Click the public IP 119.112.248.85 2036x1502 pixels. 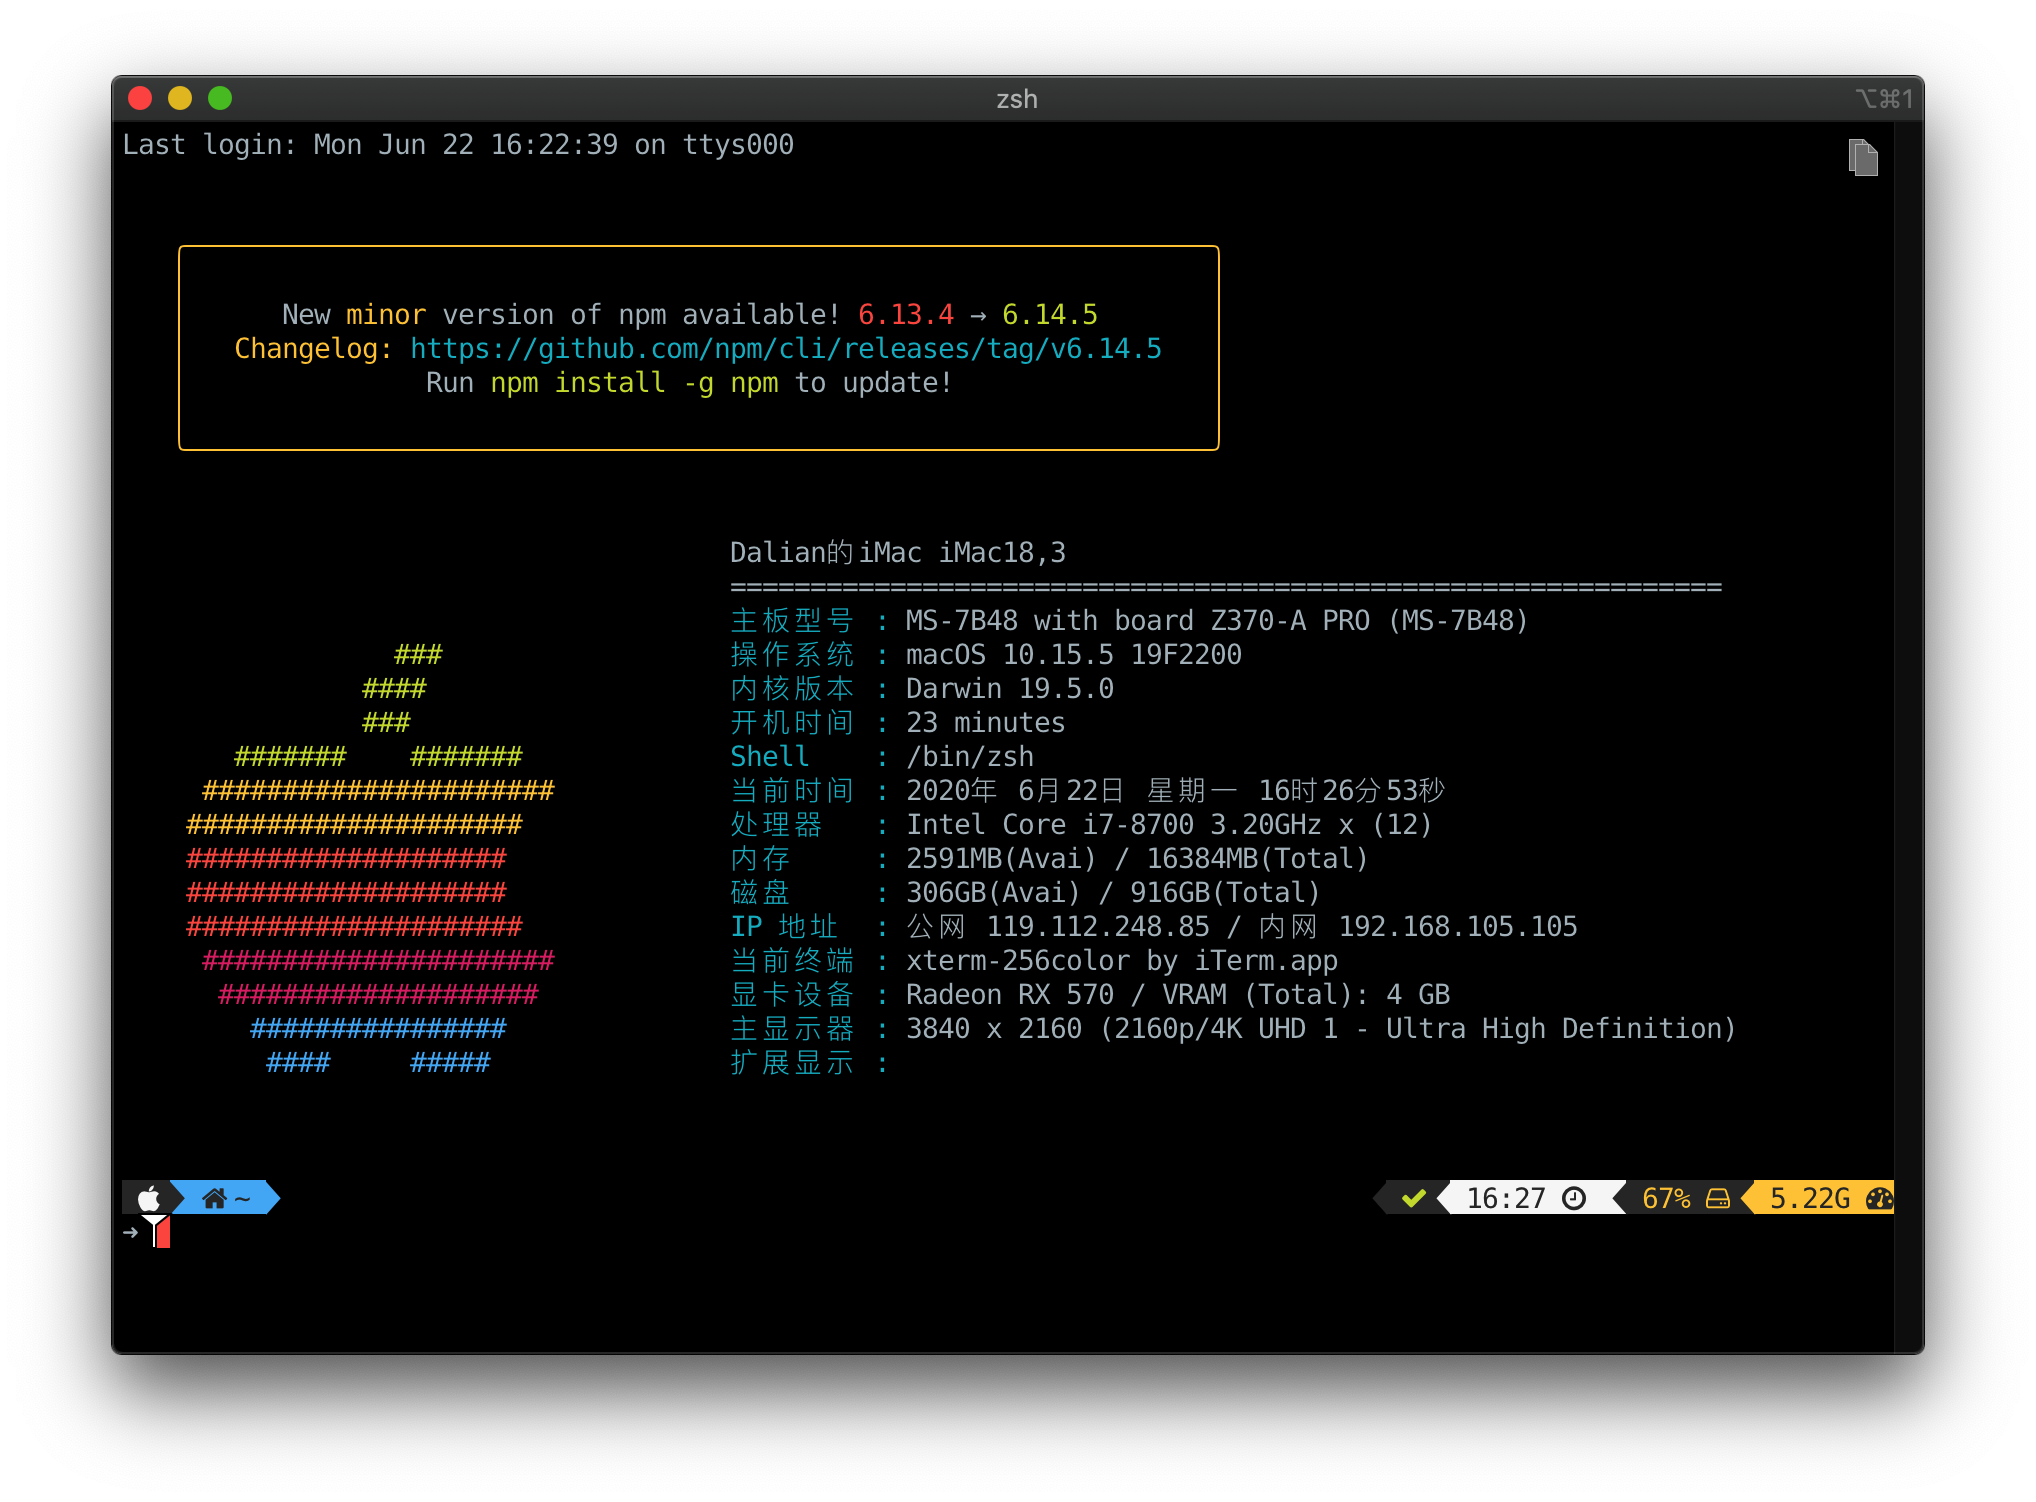click(x=1098, y=927)
